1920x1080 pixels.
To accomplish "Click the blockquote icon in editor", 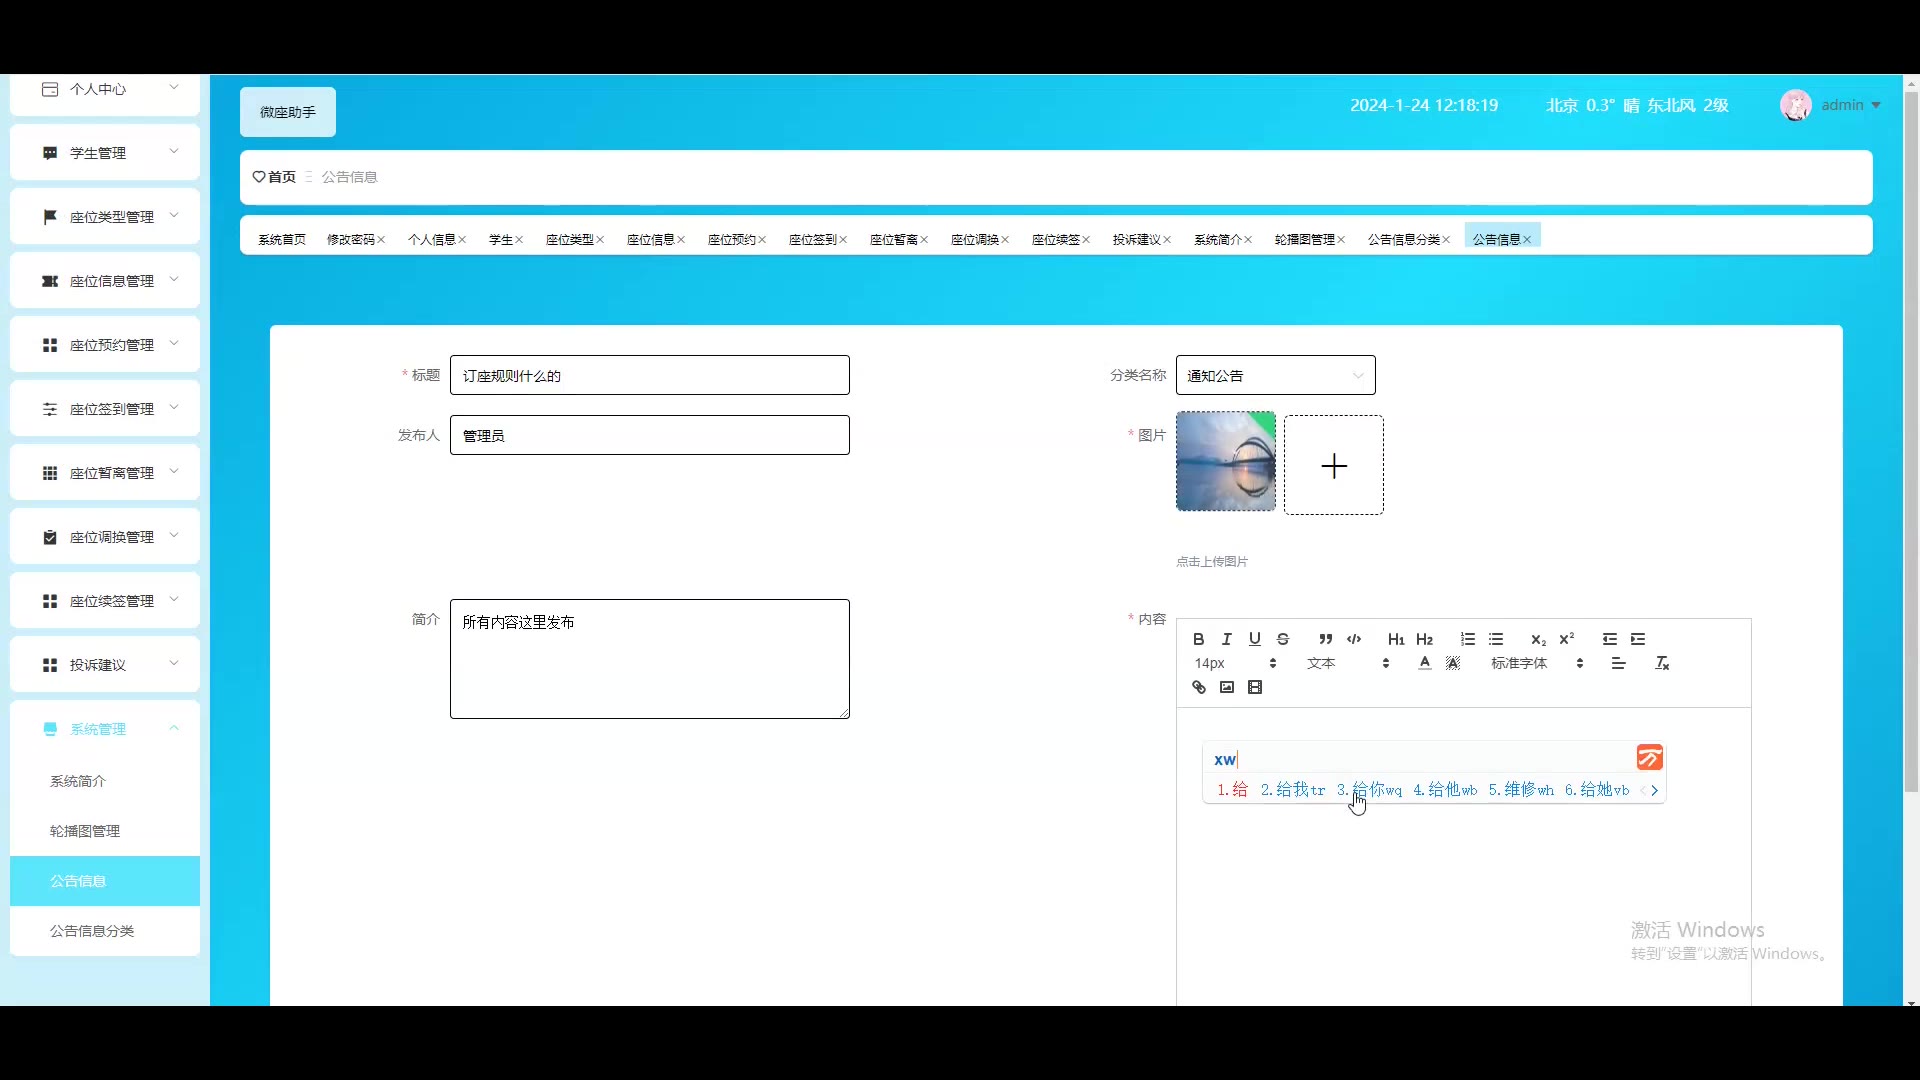I will [x=1325, y=639].
